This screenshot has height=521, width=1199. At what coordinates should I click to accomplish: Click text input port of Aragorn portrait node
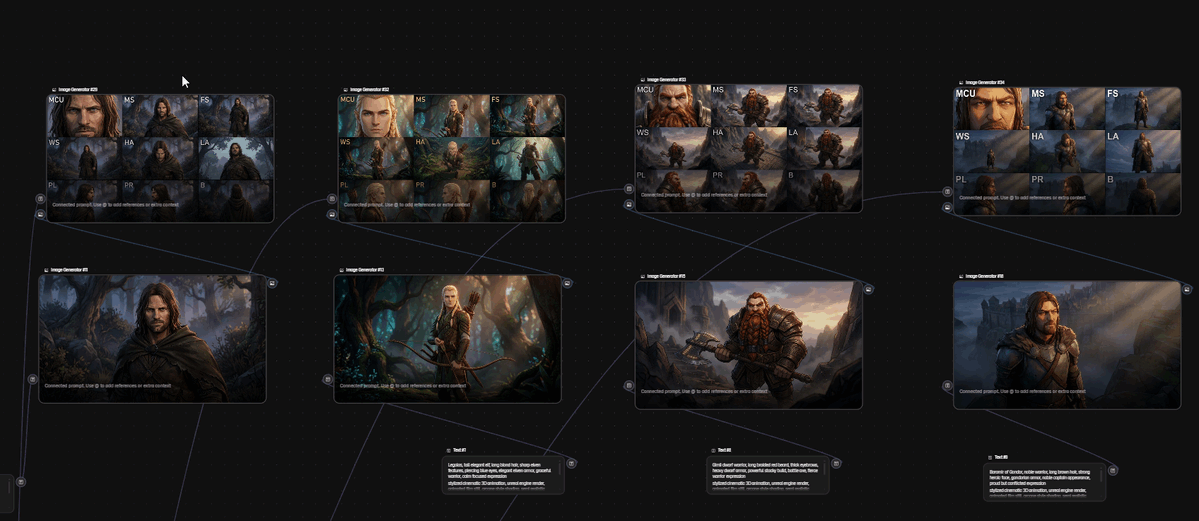coord(32,379)
